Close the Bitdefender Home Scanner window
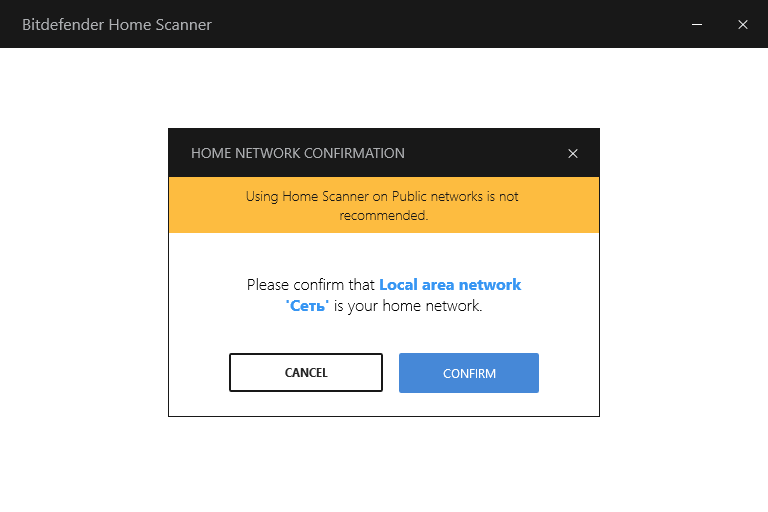 coord(743,24)
